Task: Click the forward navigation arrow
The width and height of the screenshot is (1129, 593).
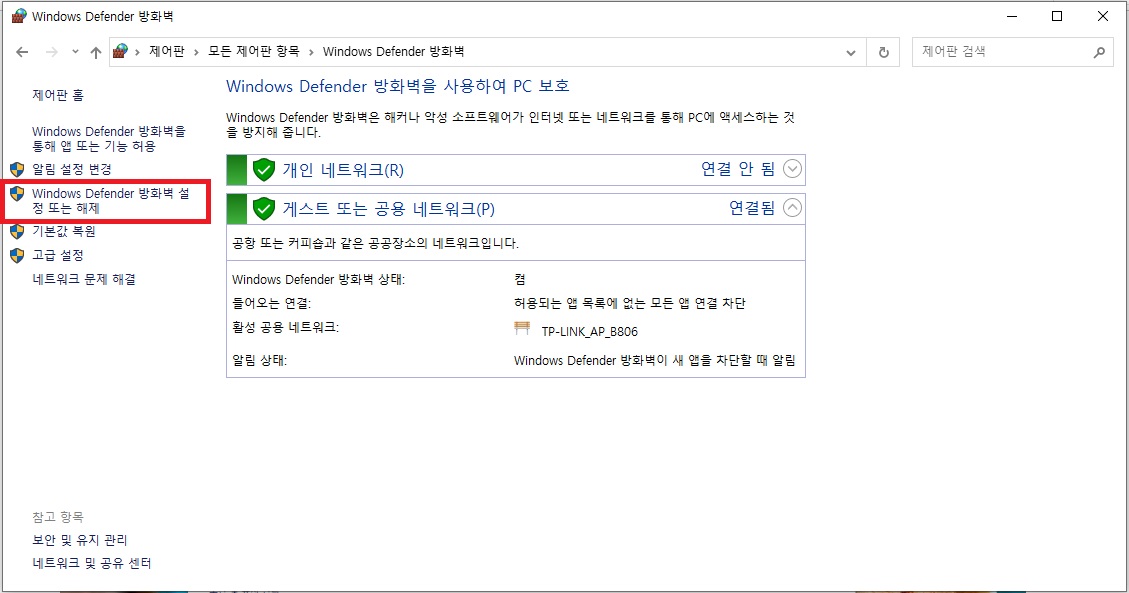Action: [x=52, y=52]
